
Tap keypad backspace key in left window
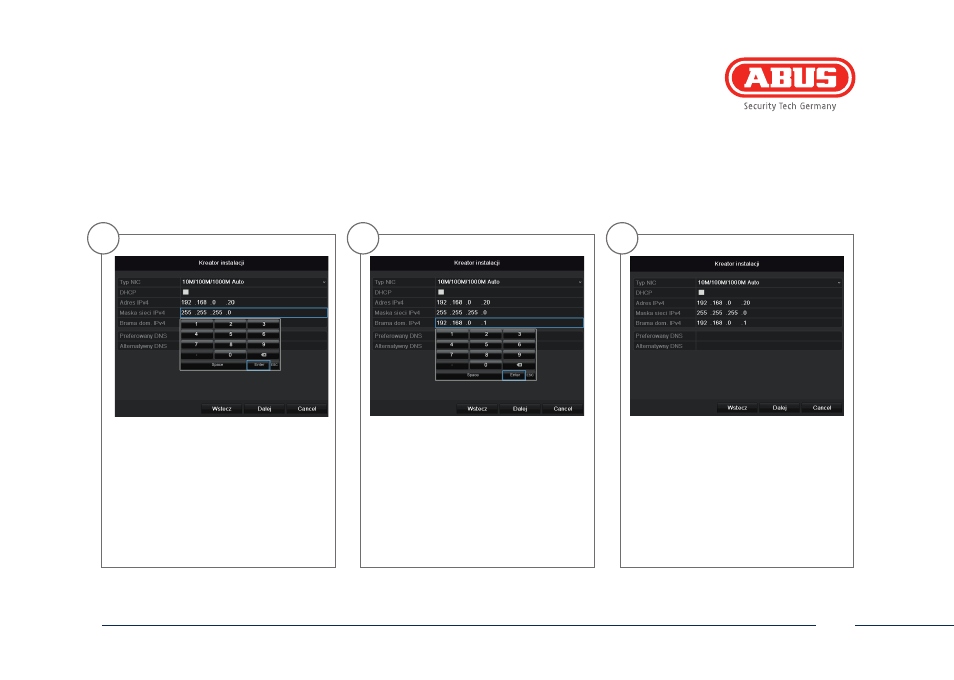coord(263,355)
